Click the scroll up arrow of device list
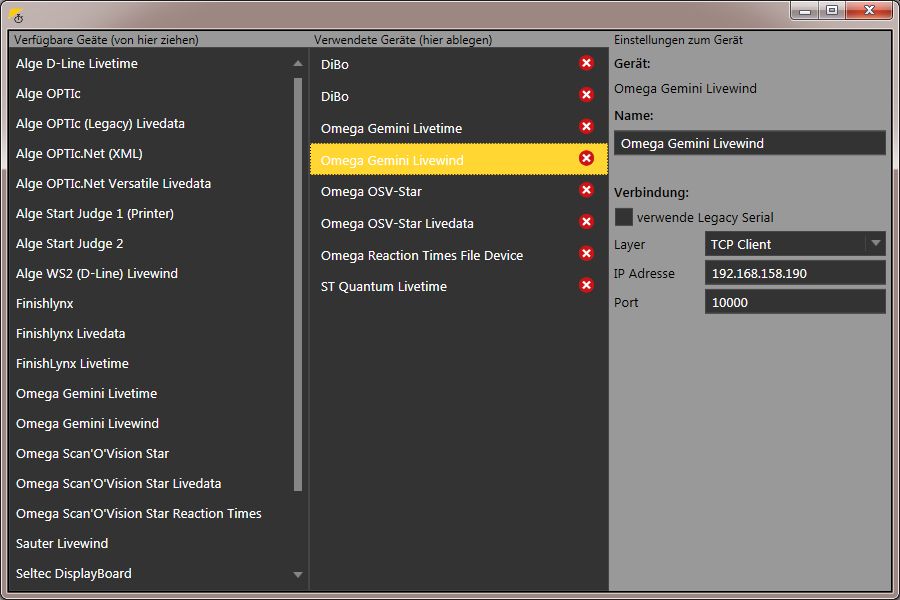Viewport: 900px width, 600px height. coord(297,64)
